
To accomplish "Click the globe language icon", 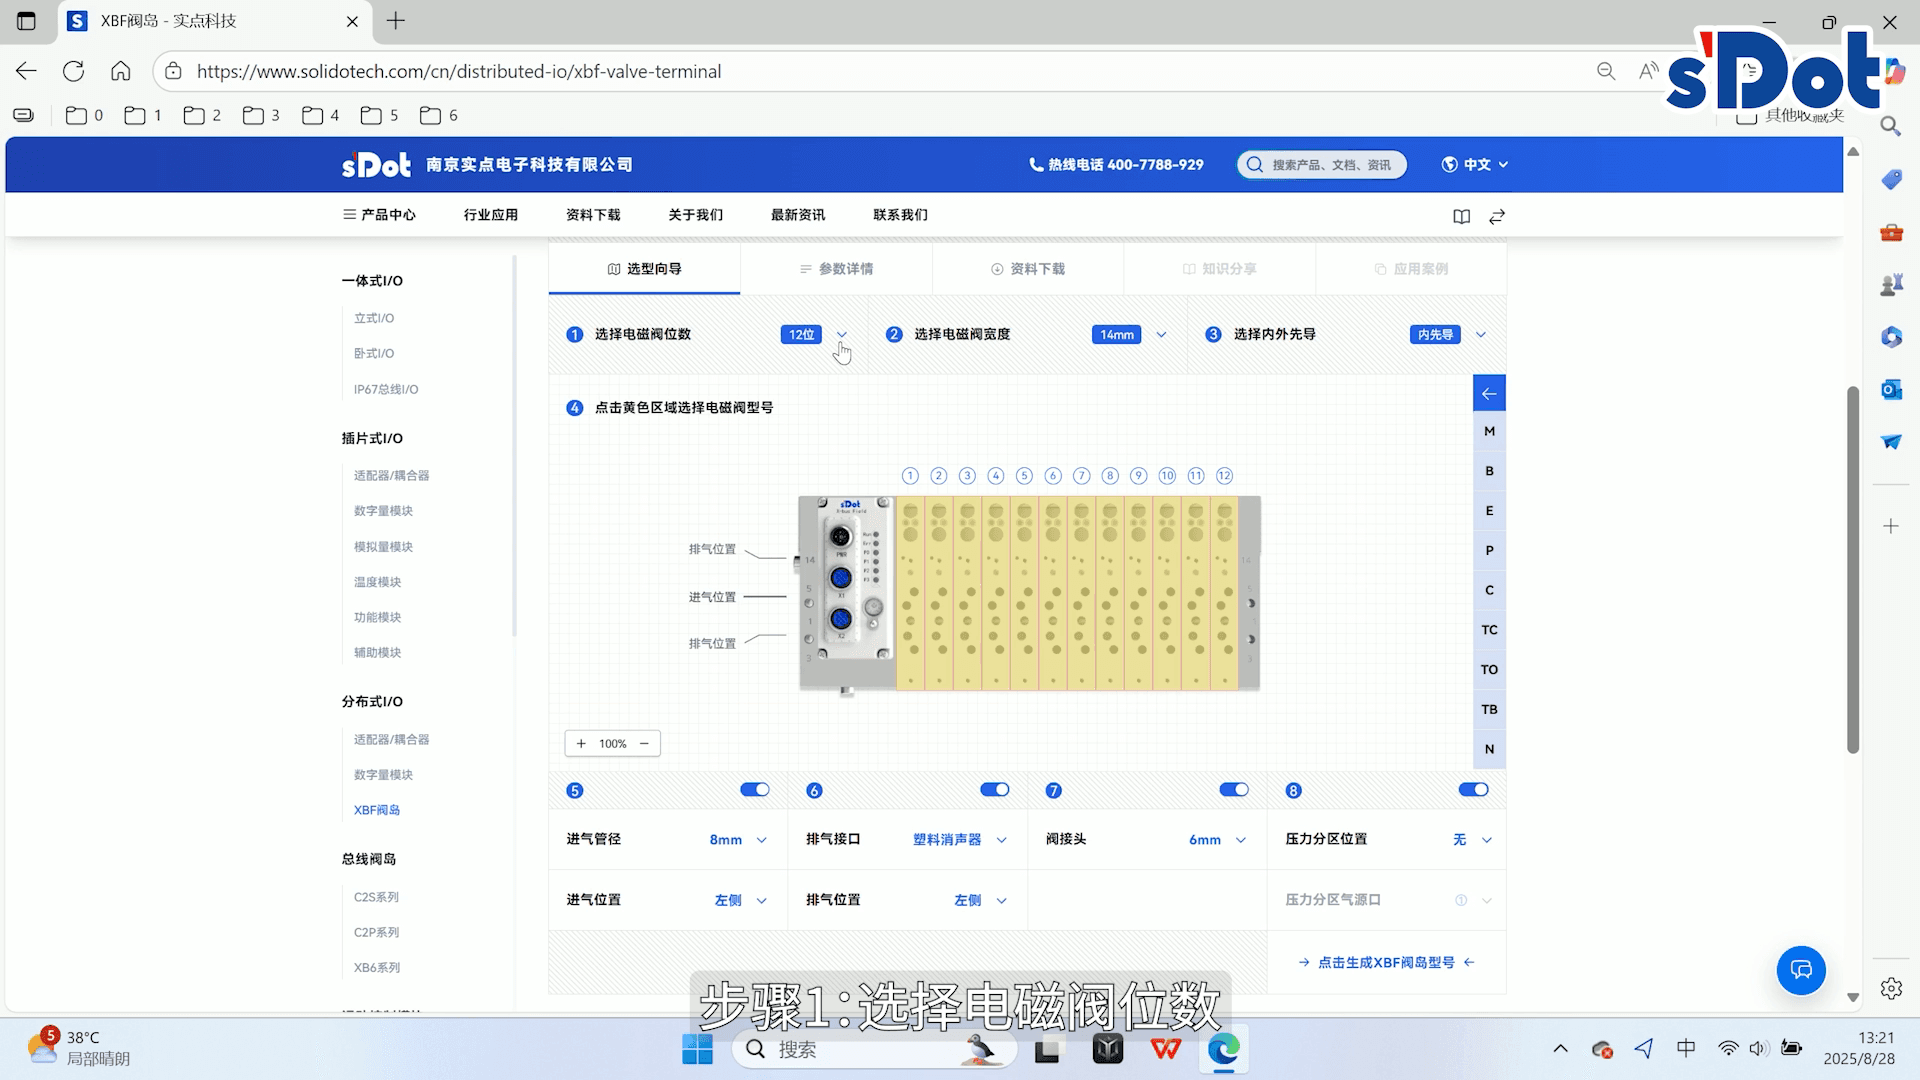I will pos(1449,165).
